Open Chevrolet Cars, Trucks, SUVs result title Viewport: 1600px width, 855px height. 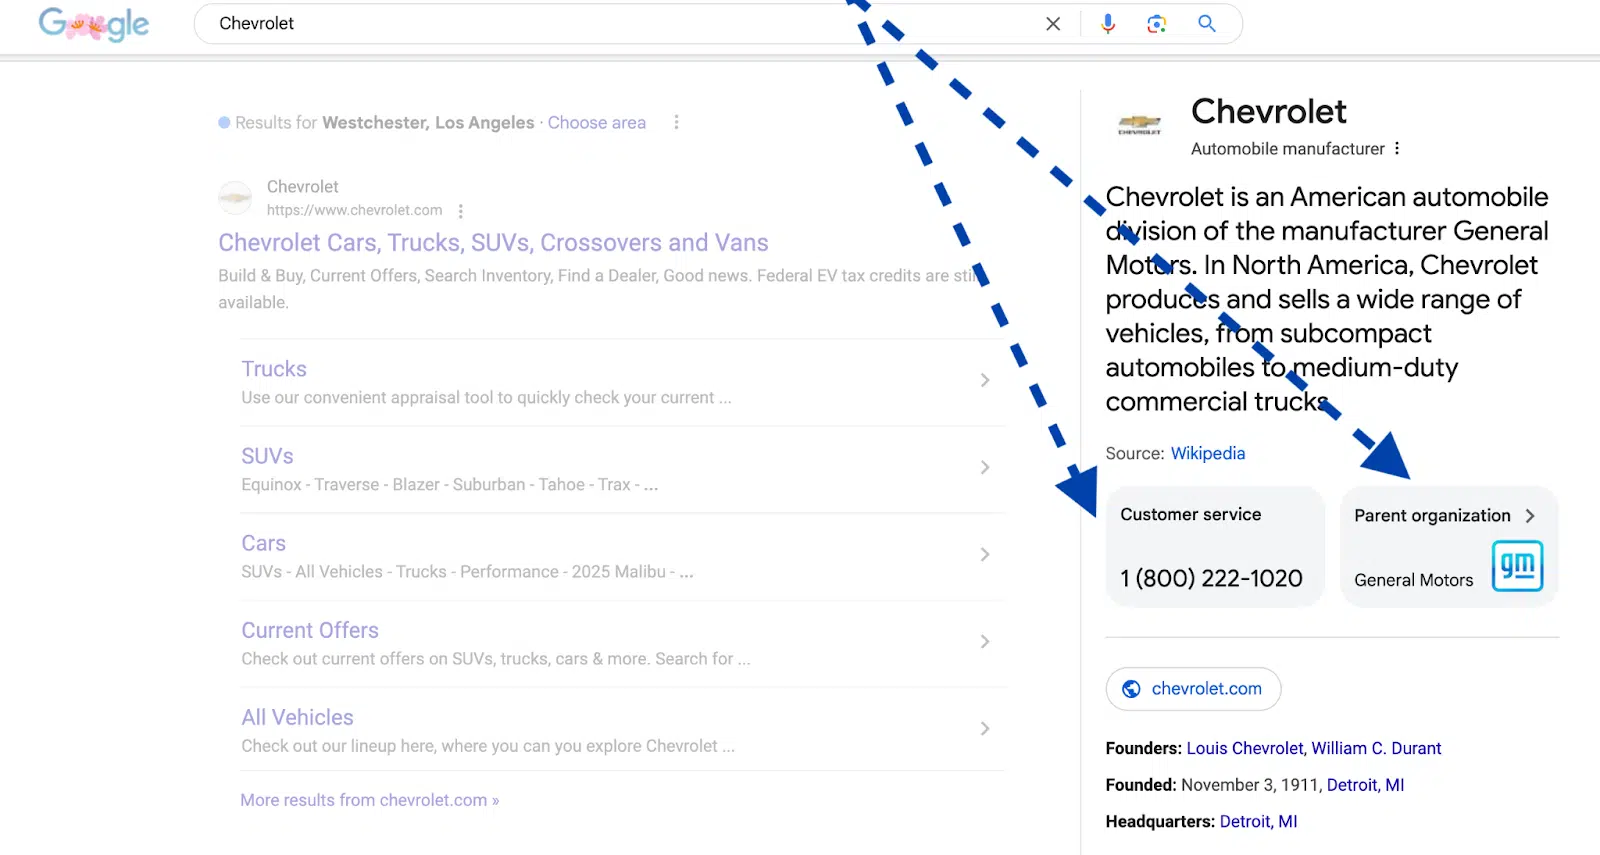coord(493,243)
